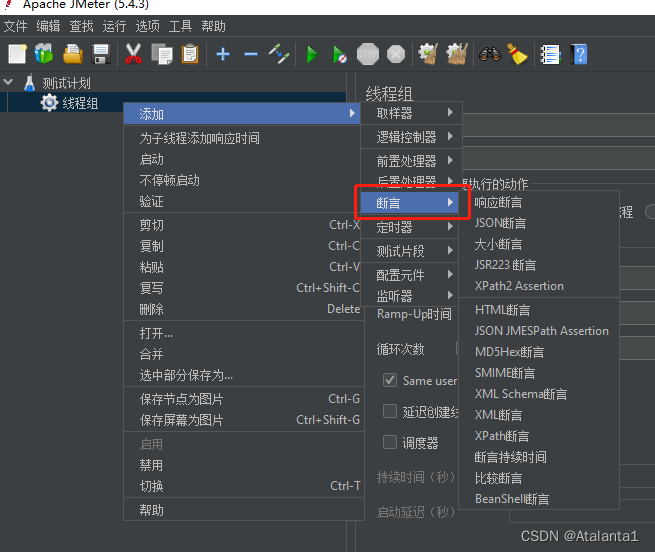
Task: Open the 文件 menu
Action: 15,26
